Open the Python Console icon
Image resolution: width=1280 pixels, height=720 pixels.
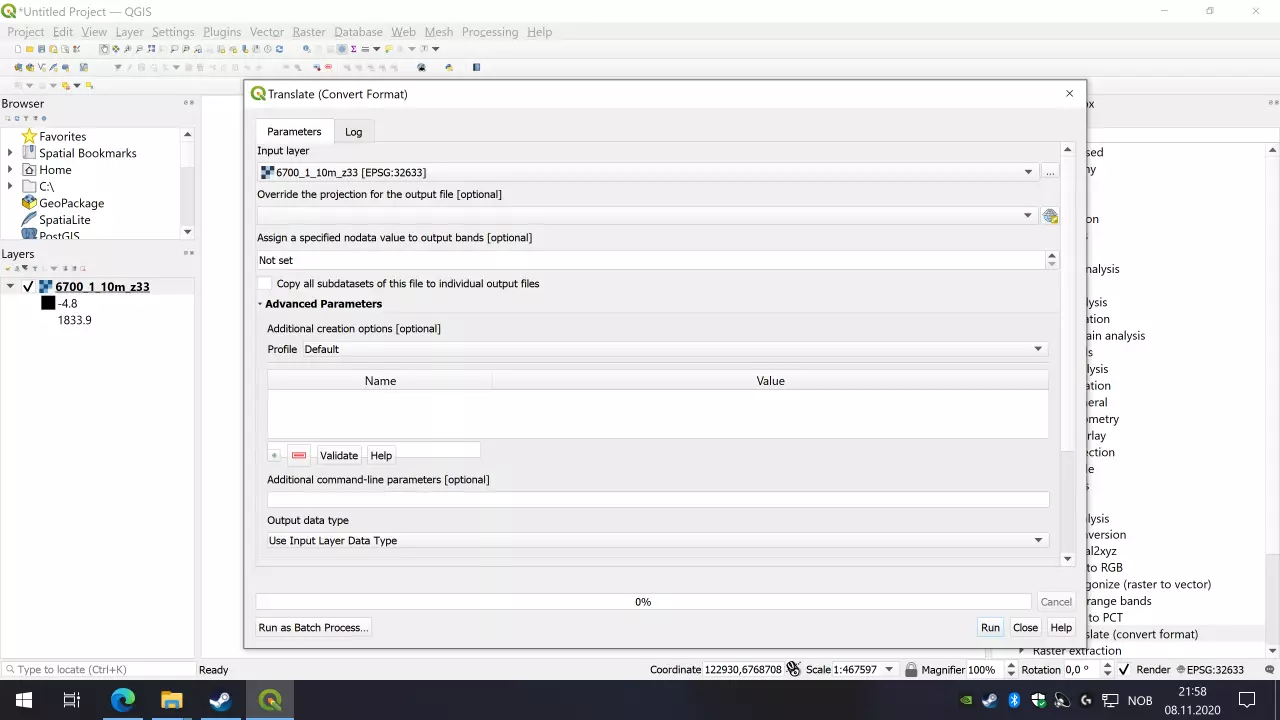(x=449, y=68)
